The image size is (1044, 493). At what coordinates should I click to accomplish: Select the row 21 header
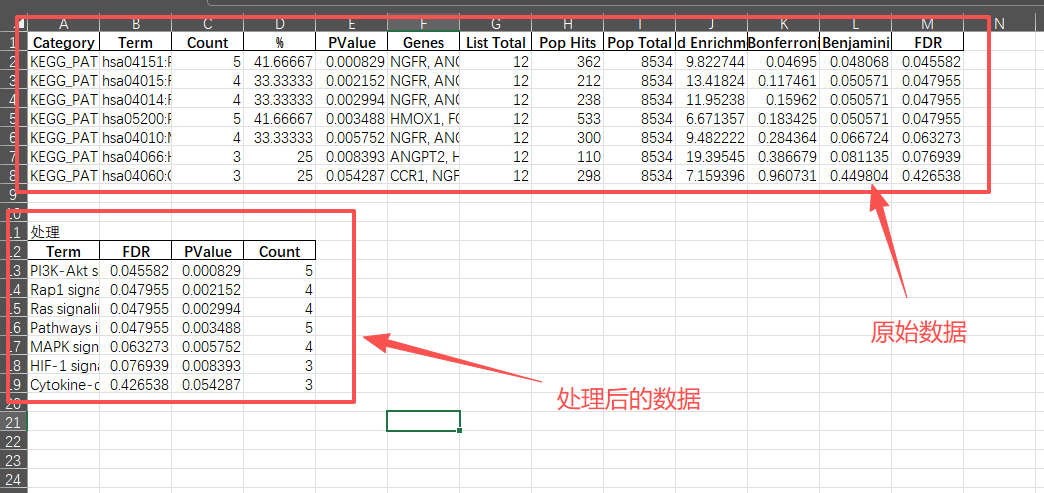coord(12,422)
